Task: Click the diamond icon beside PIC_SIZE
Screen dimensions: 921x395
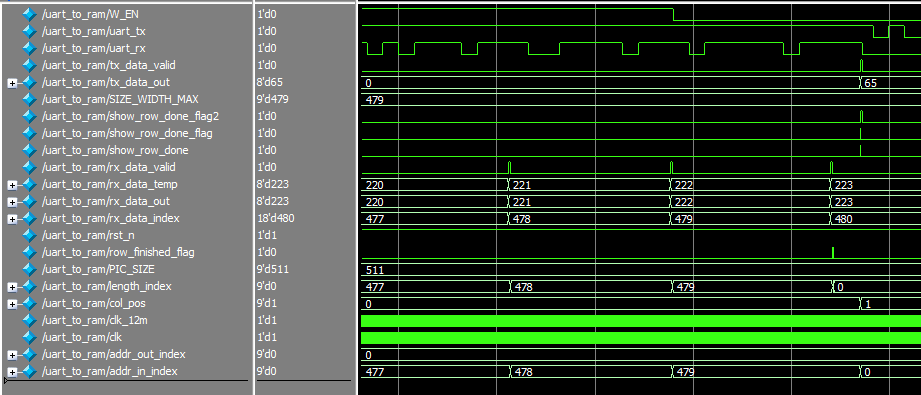Action: tap(29, 269)
